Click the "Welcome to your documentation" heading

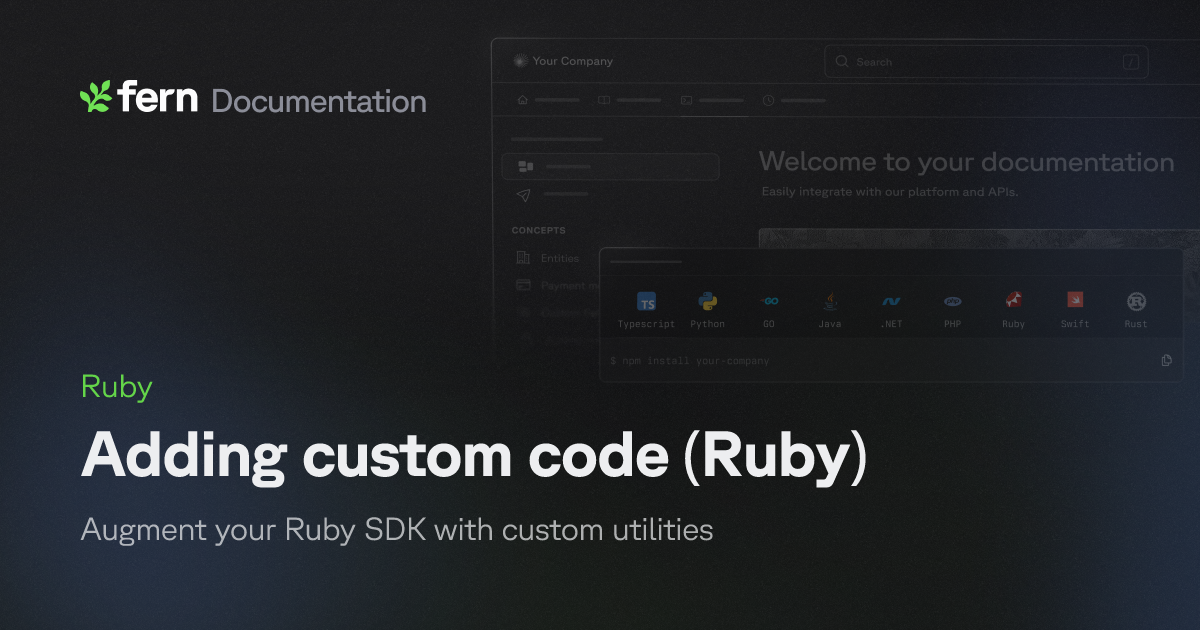[x=967, y=162]
